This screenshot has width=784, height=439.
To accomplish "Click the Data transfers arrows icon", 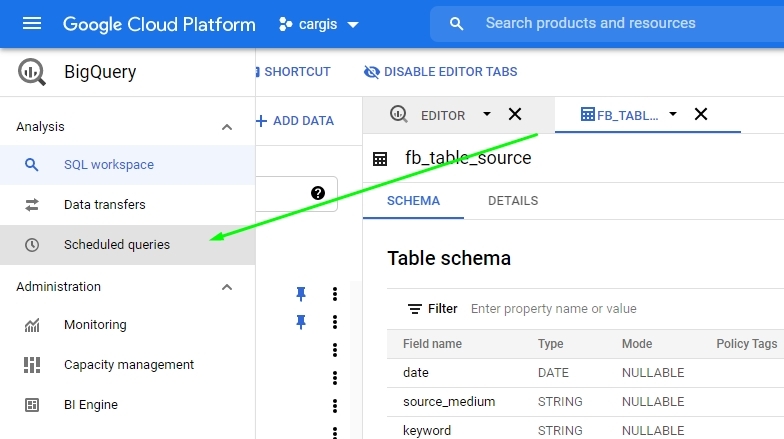I will 32,204.
